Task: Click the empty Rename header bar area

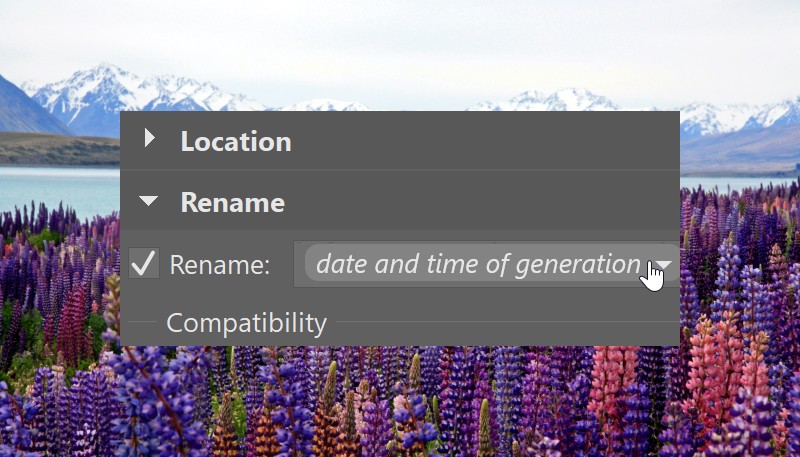Action: [x=480, y=201]
